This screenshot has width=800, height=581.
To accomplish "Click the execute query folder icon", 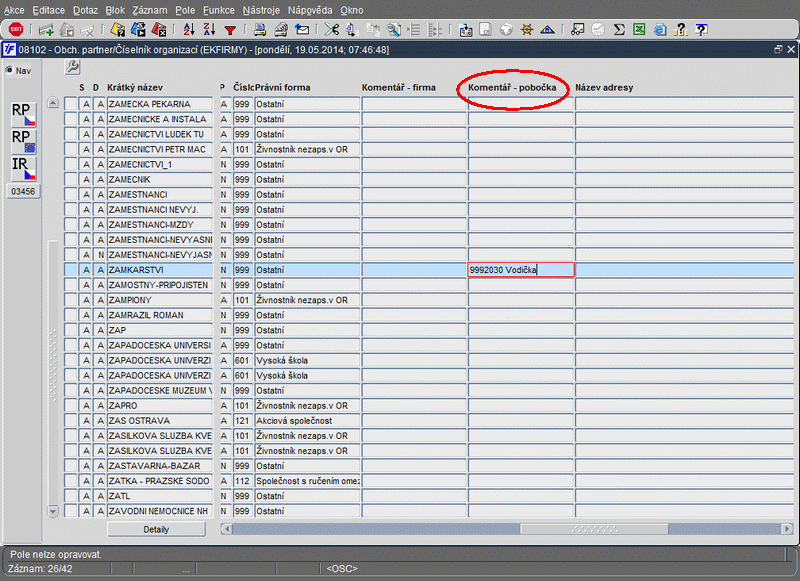I will [x=138, y=30].
